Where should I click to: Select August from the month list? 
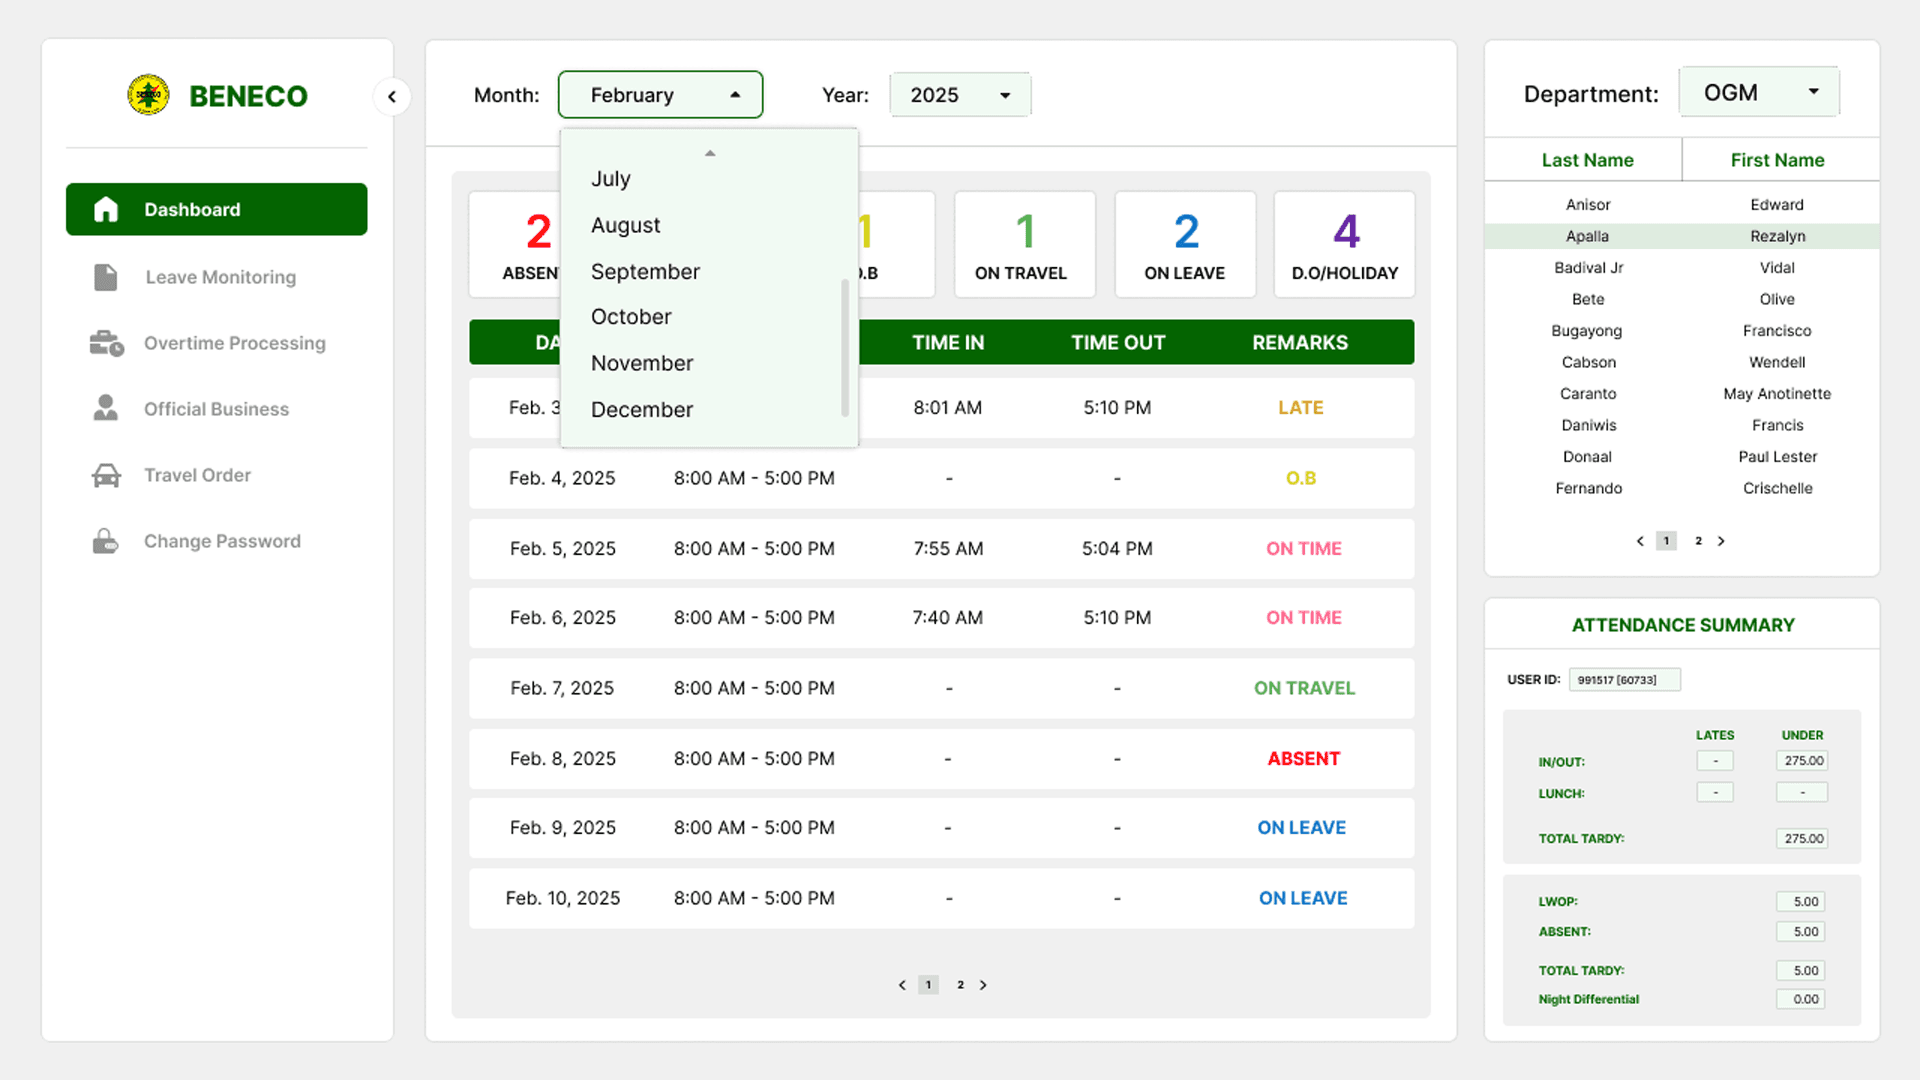tap(625, 225)
